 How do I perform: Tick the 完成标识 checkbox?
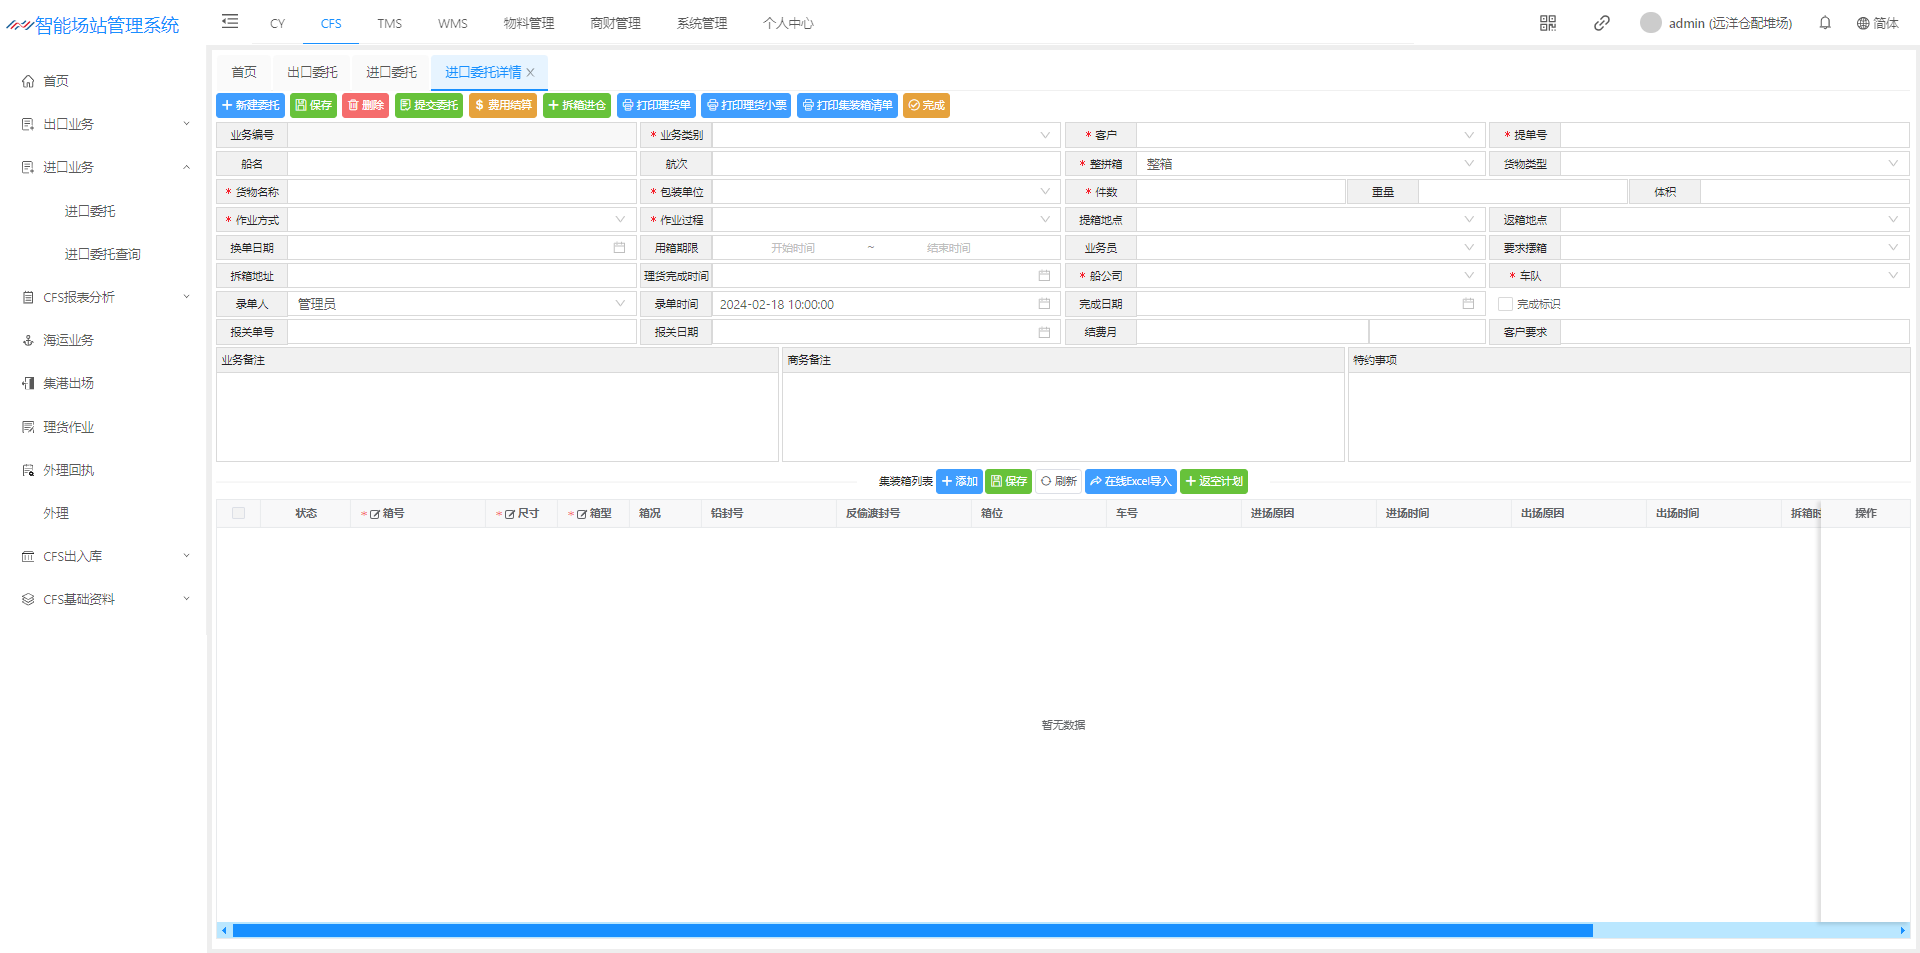coord(1505,304)
